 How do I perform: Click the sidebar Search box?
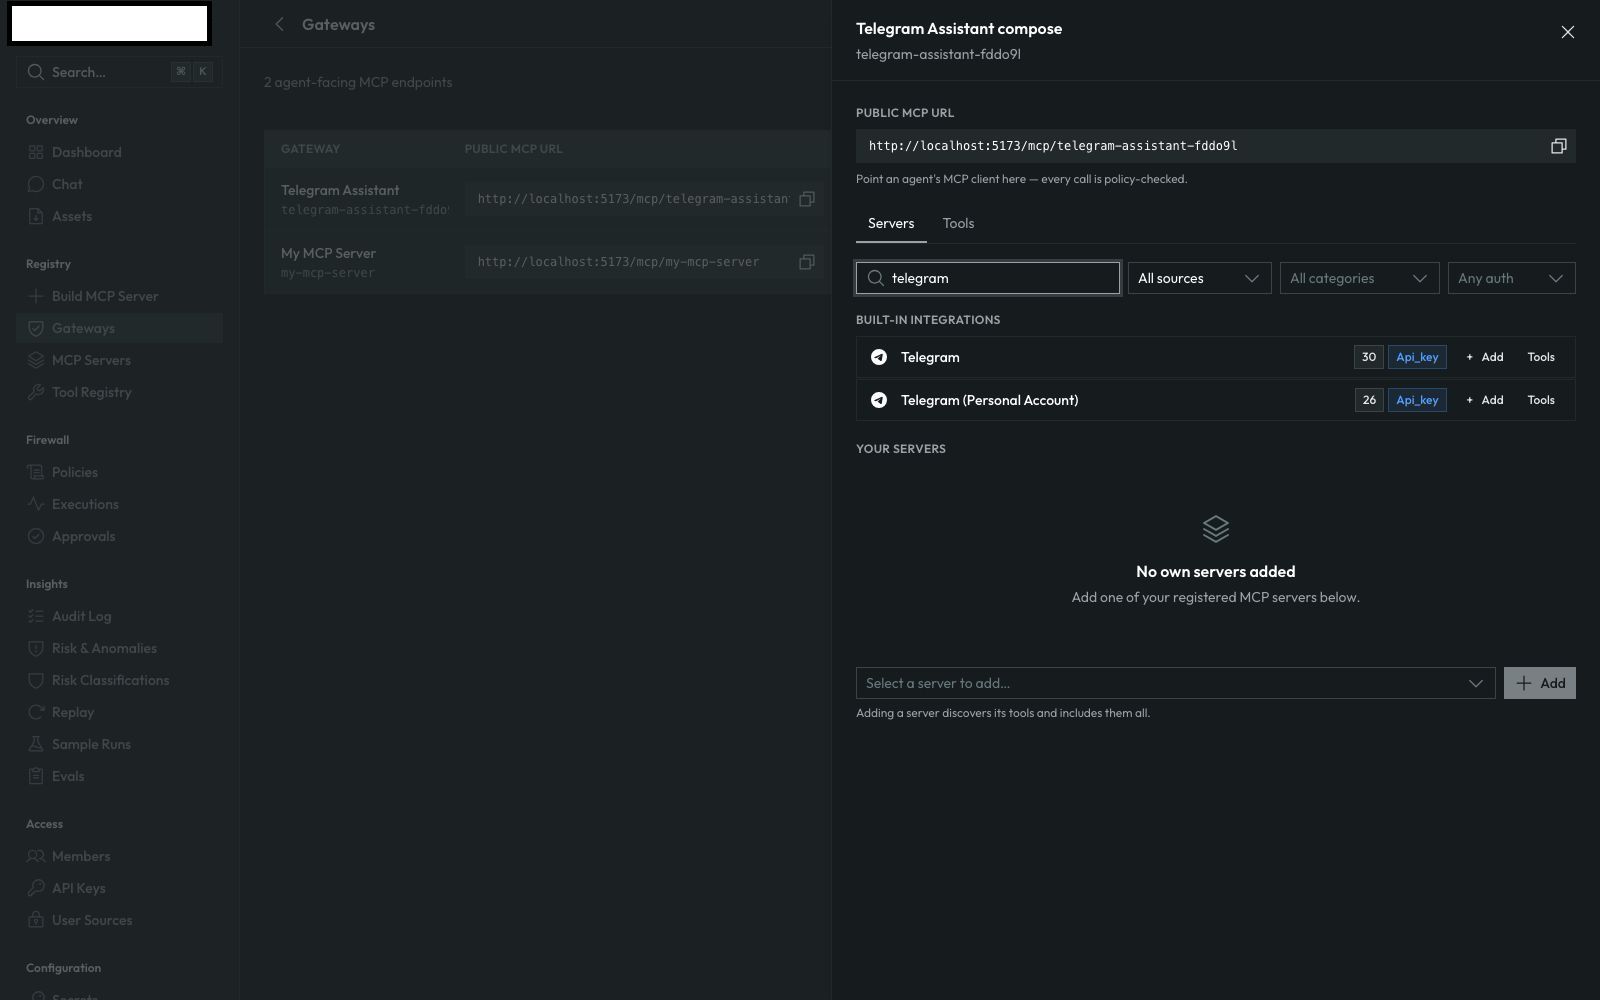(119, 72)
